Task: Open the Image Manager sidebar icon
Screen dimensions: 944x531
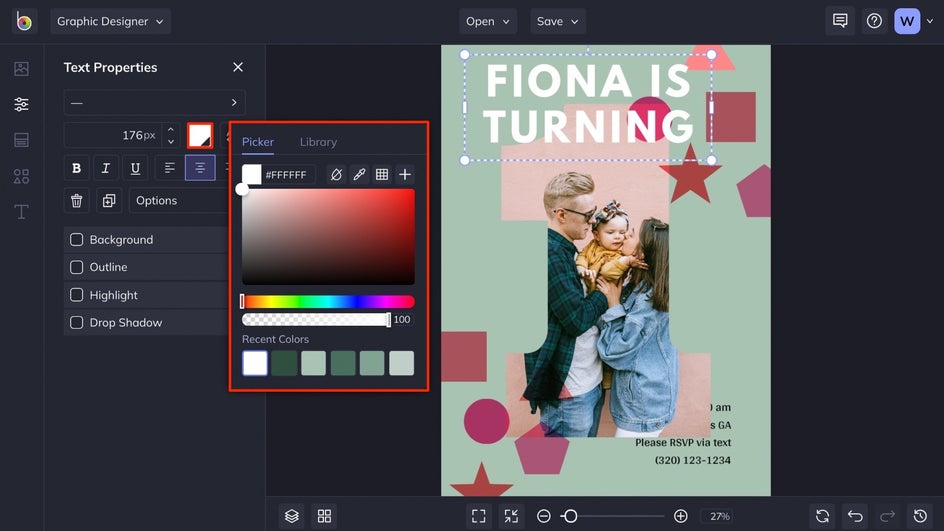Action: (22, 69)
